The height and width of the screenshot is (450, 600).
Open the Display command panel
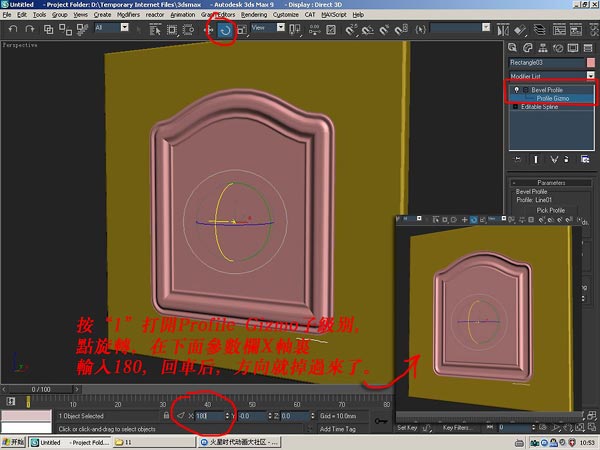pyautogui.click(x=576, y=46)
